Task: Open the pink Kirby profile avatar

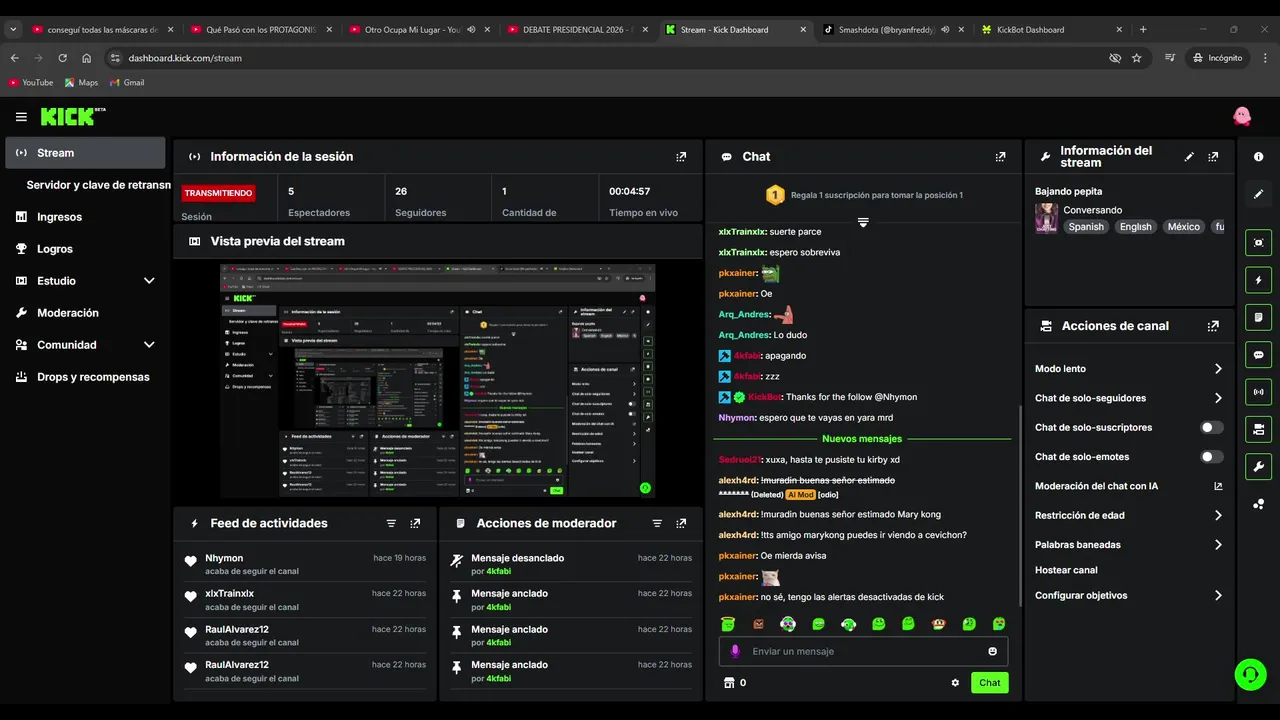Action: 1242,116
